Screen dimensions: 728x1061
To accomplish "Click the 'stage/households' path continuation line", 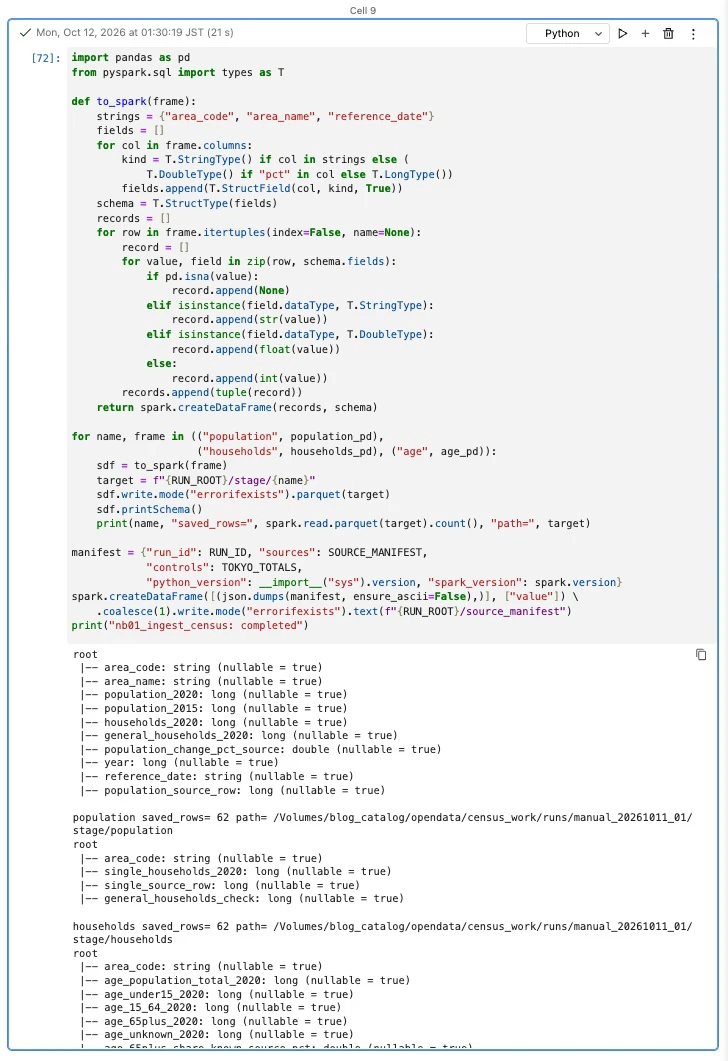I will point(123,939).
